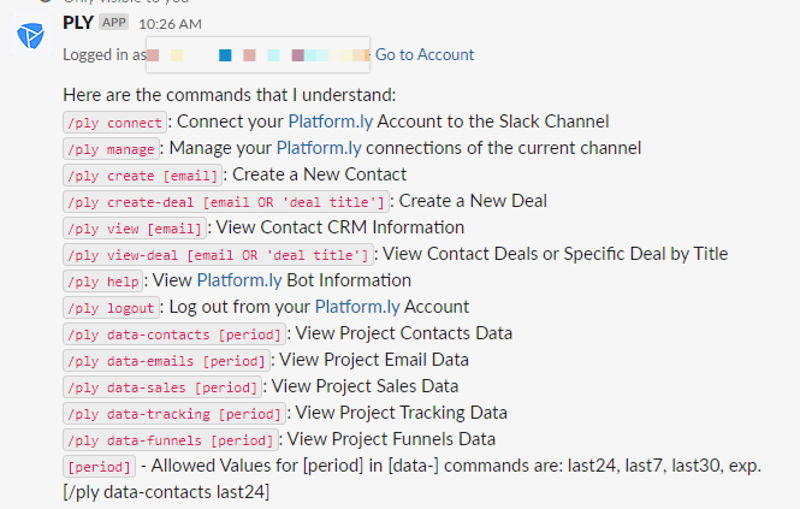Viewport: 800px width, 509px height.
Task: Click the 'Logged in as' text
Action: point(105,55)
